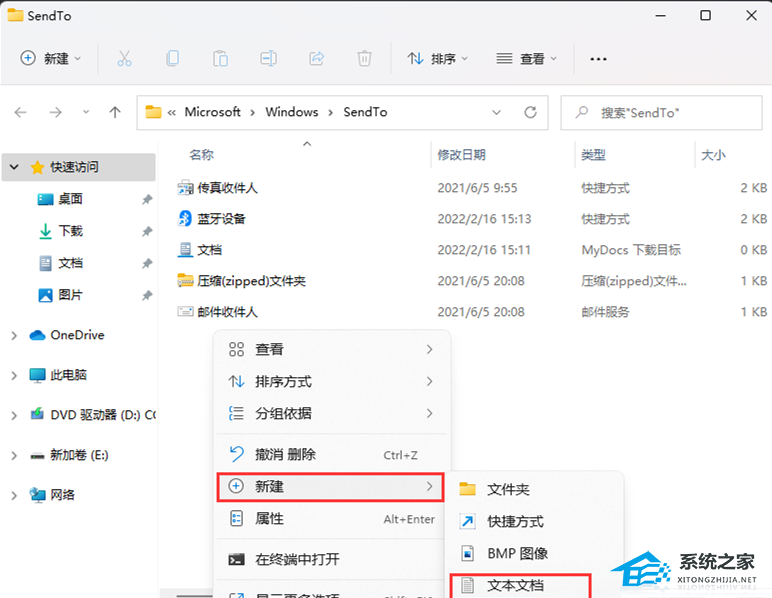Click the Cut scissors icon in toolbar
772x598 pixels.
pyautogui.click(x=124, y=59)
